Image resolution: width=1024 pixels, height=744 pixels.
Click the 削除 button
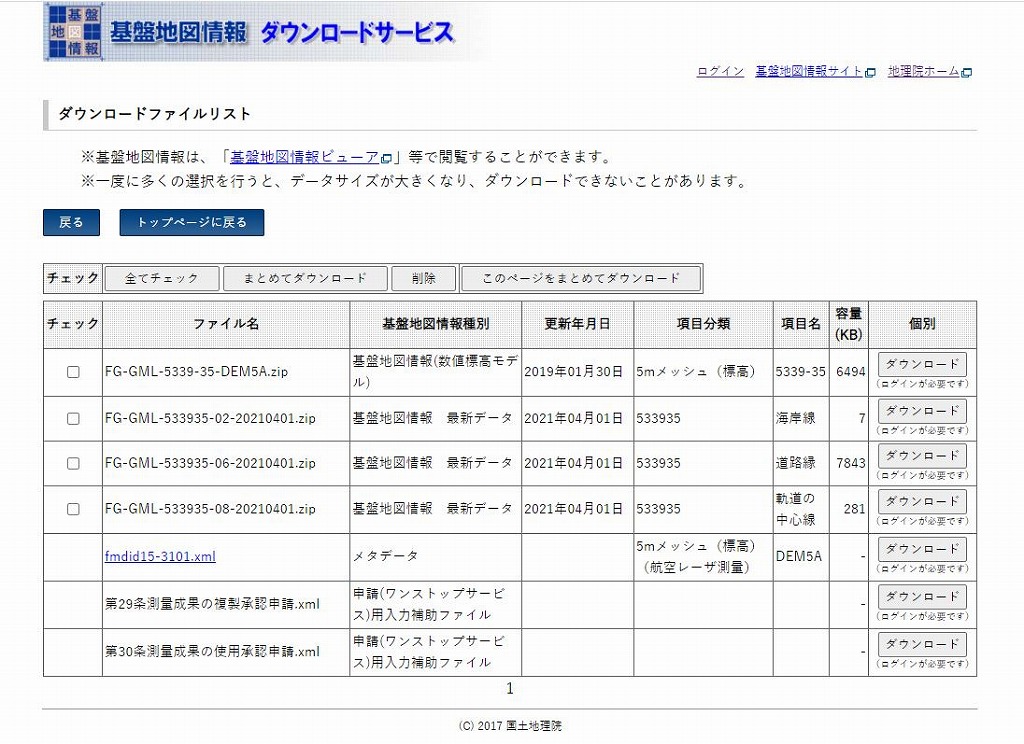[x=423, y=278]
